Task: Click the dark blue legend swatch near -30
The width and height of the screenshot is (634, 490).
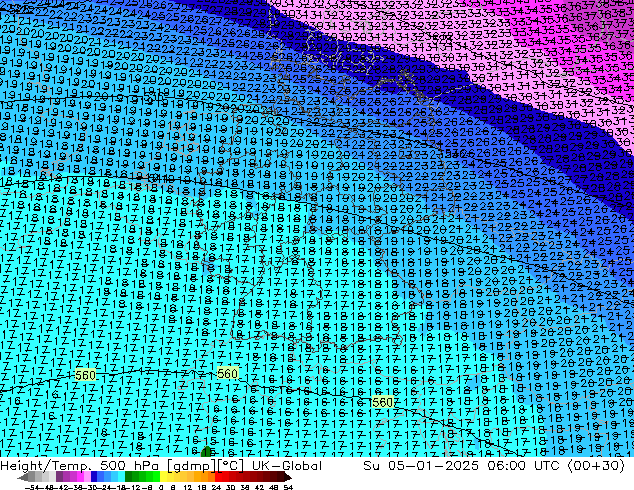Action: 94,477
